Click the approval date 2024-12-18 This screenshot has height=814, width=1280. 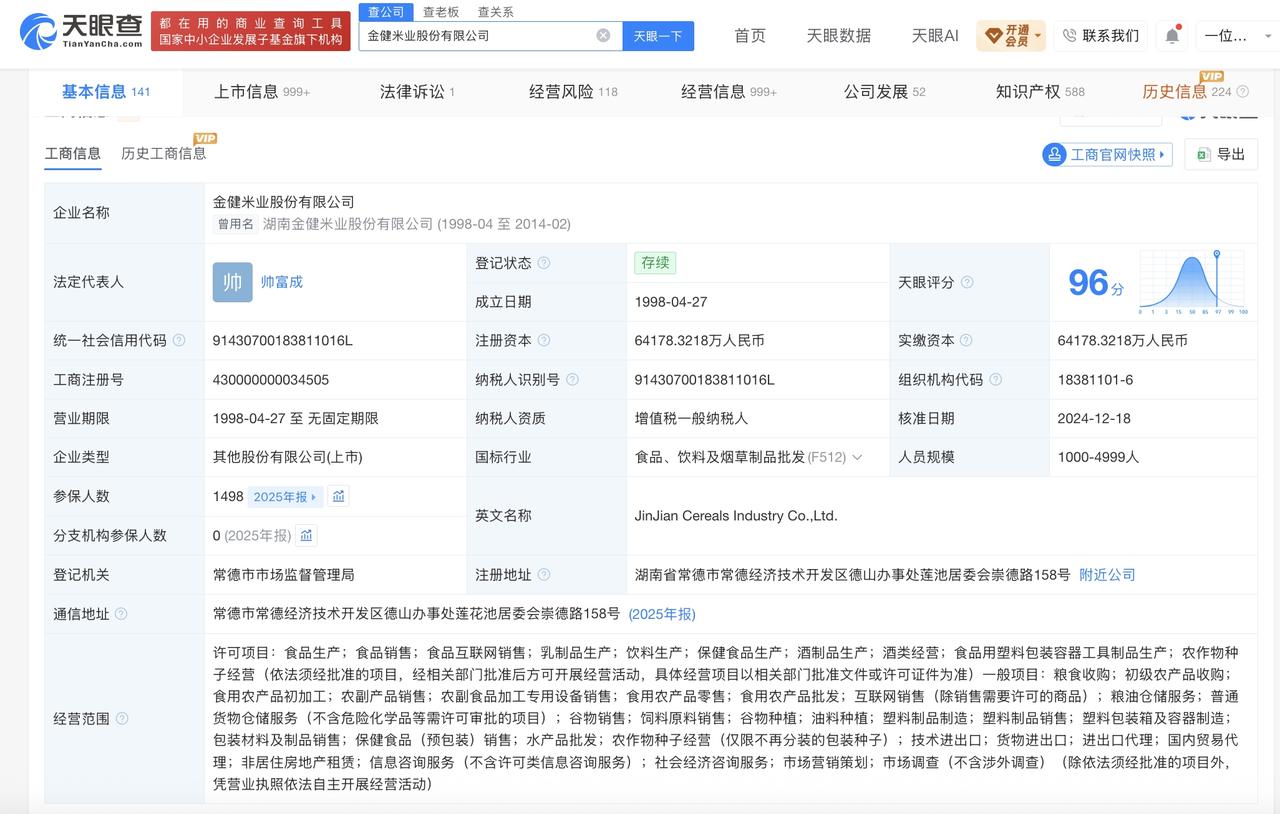[x=1096, y=418]
